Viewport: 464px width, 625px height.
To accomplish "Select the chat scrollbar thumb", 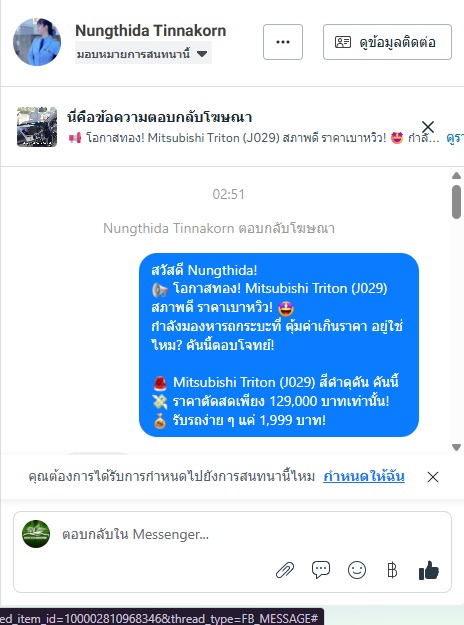I will pyautogui.click(x=456, y=202).
